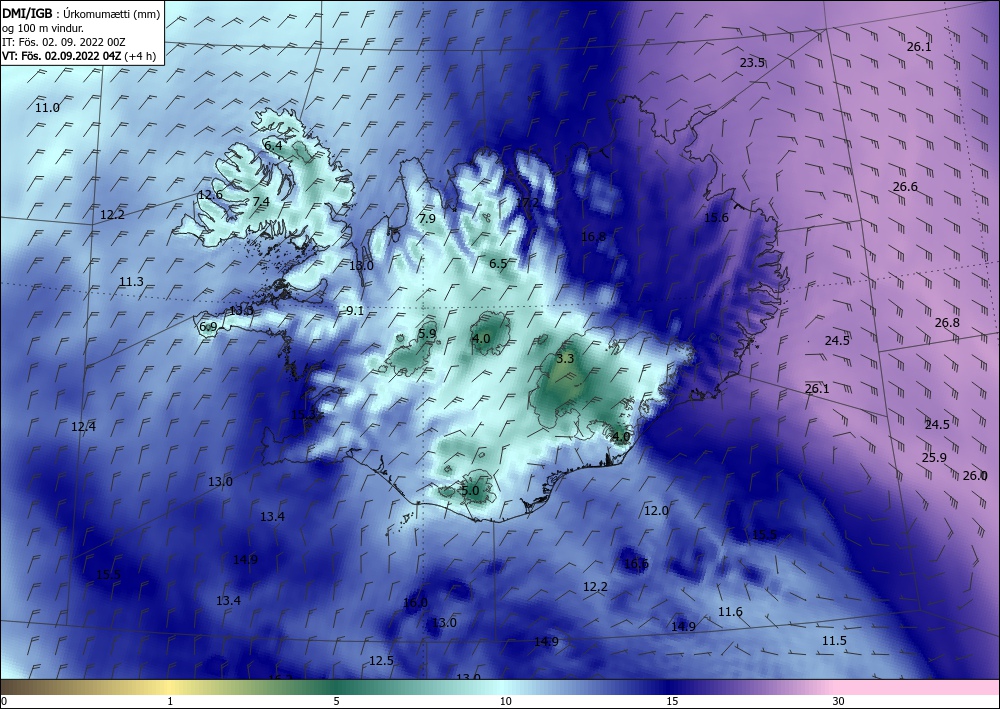The height and width of the screenshot is (709, 1000).
Task: Click the 7.9 value on the map
Action: click(427, 219)
